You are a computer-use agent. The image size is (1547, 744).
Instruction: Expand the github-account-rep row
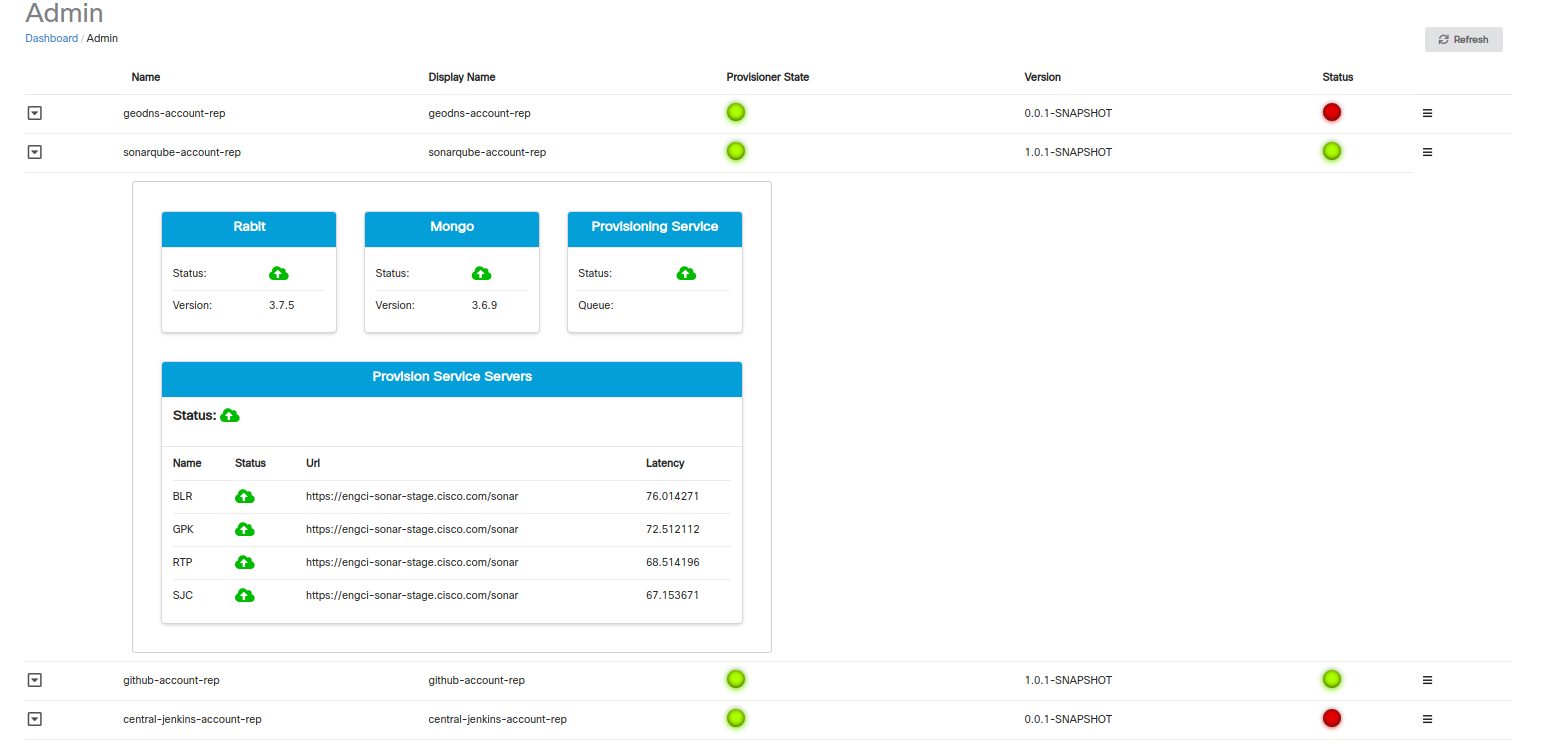(34, 680)
